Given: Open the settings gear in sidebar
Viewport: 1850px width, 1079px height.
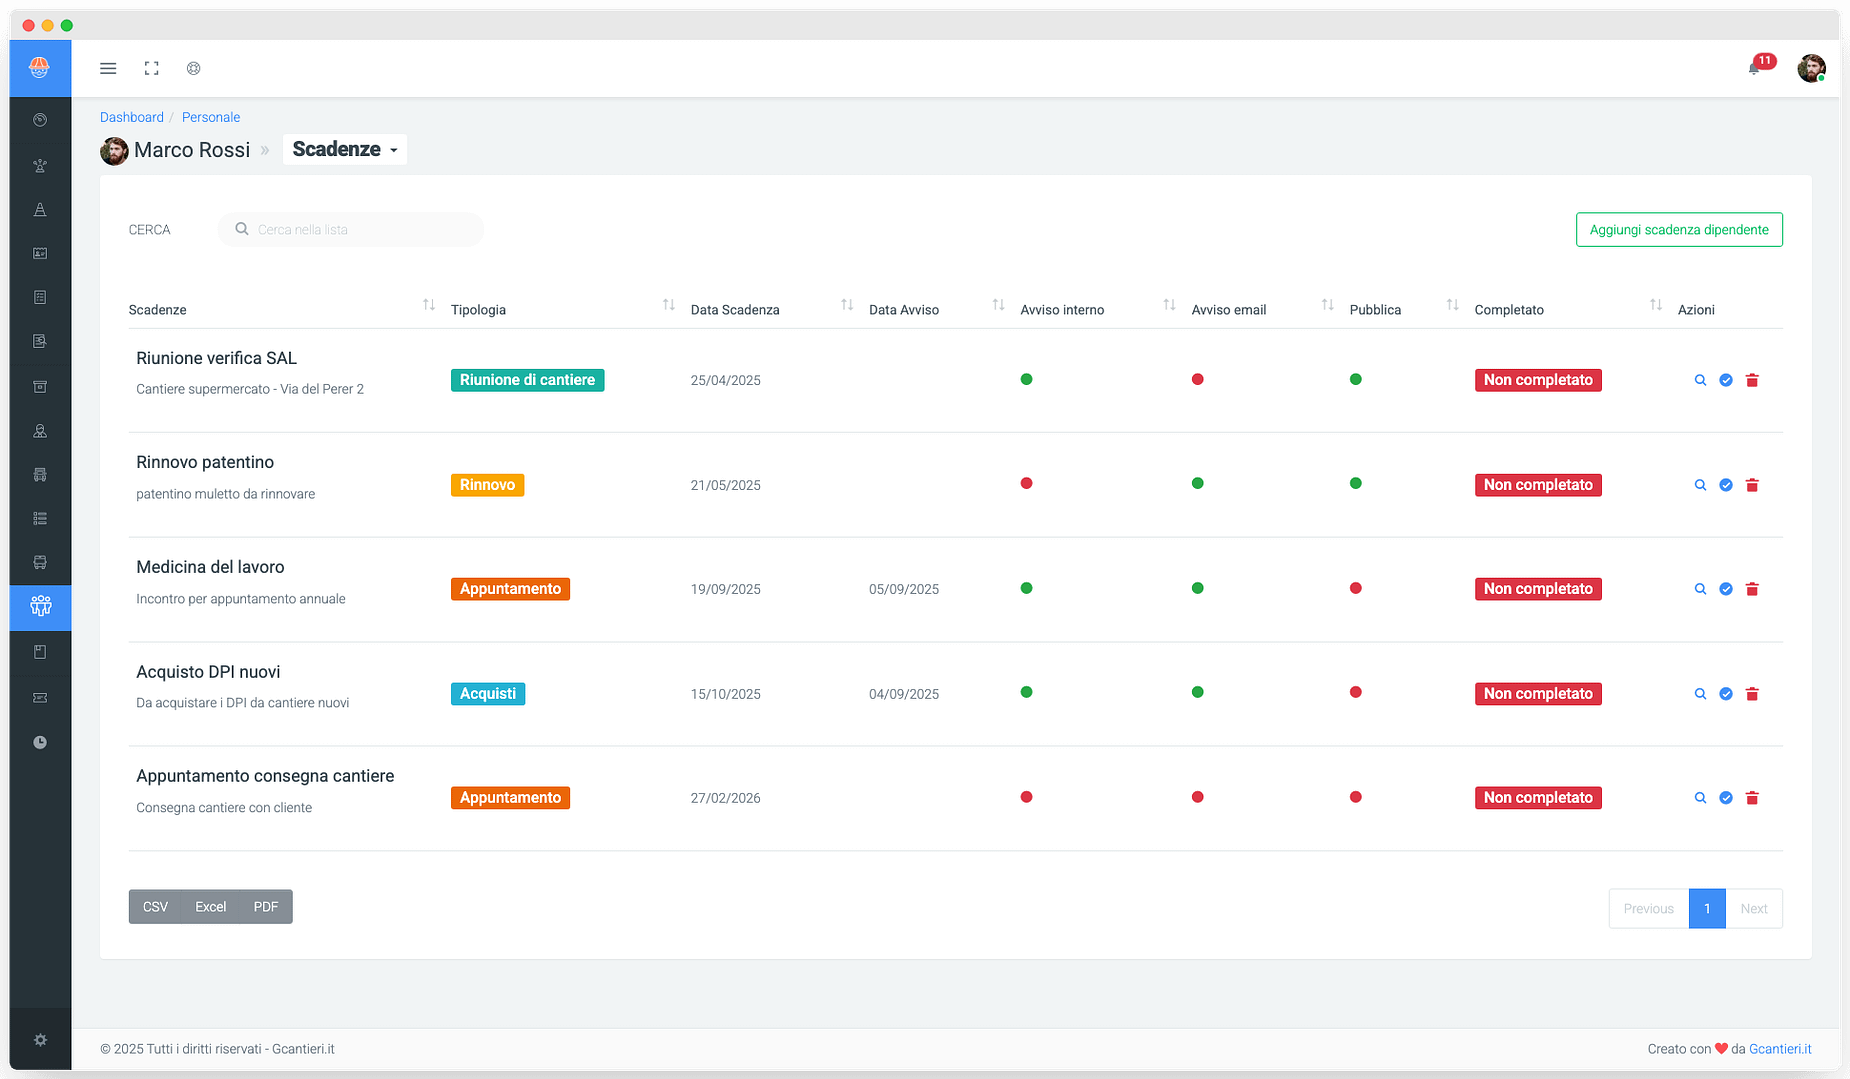Looking at the screenshot, I should [x=40, y=1040].
